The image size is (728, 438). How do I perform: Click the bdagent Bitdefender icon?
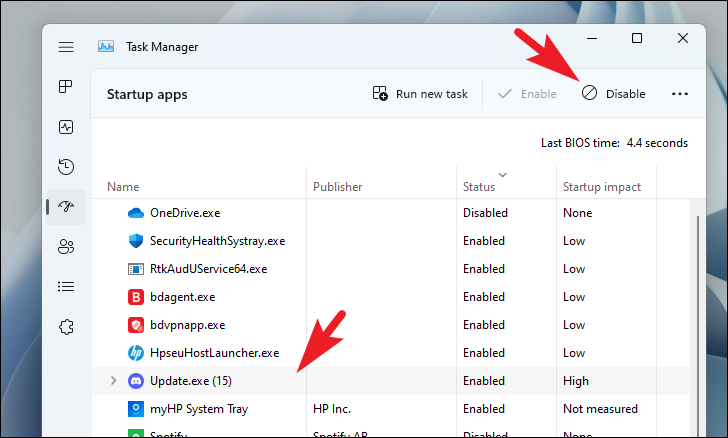(x=136, y=297)
